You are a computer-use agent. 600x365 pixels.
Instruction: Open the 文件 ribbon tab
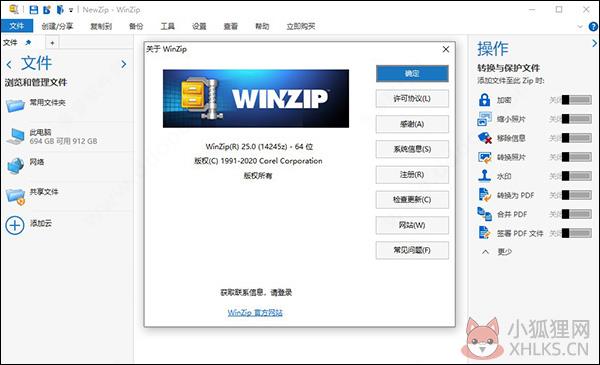(17, 26)
